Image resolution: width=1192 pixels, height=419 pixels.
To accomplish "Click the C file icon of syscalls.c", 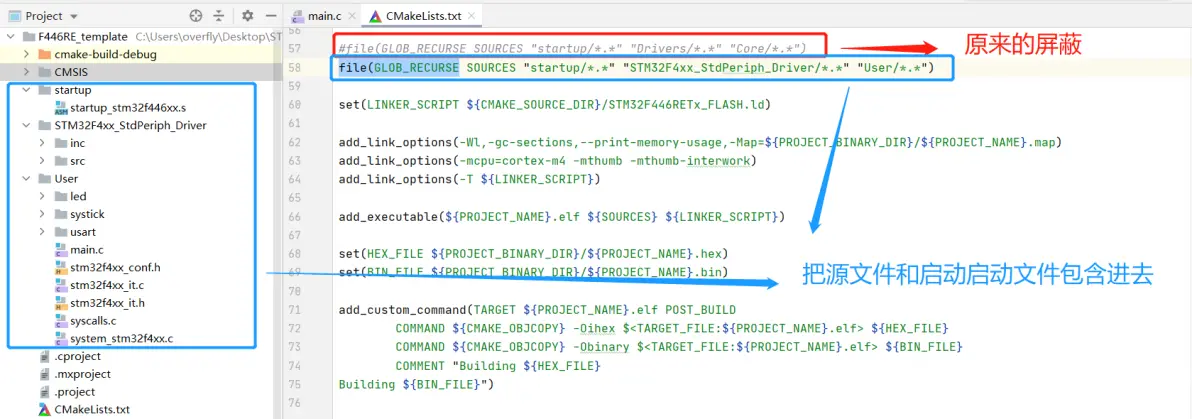I will tap(61, 321).
